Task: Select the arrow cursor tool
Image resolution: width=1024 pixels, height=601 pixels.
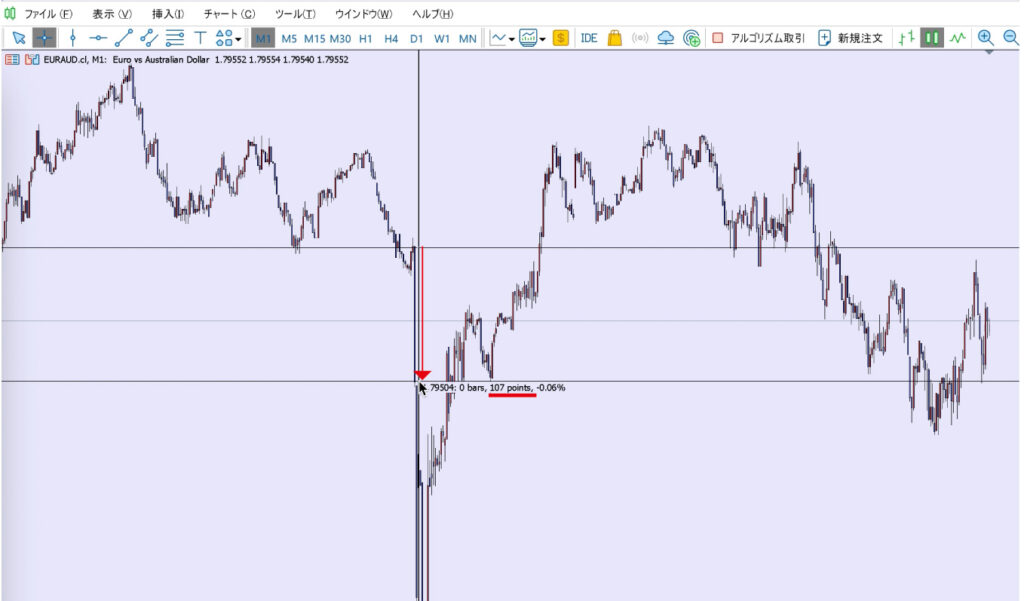Action: coord(19,38)
